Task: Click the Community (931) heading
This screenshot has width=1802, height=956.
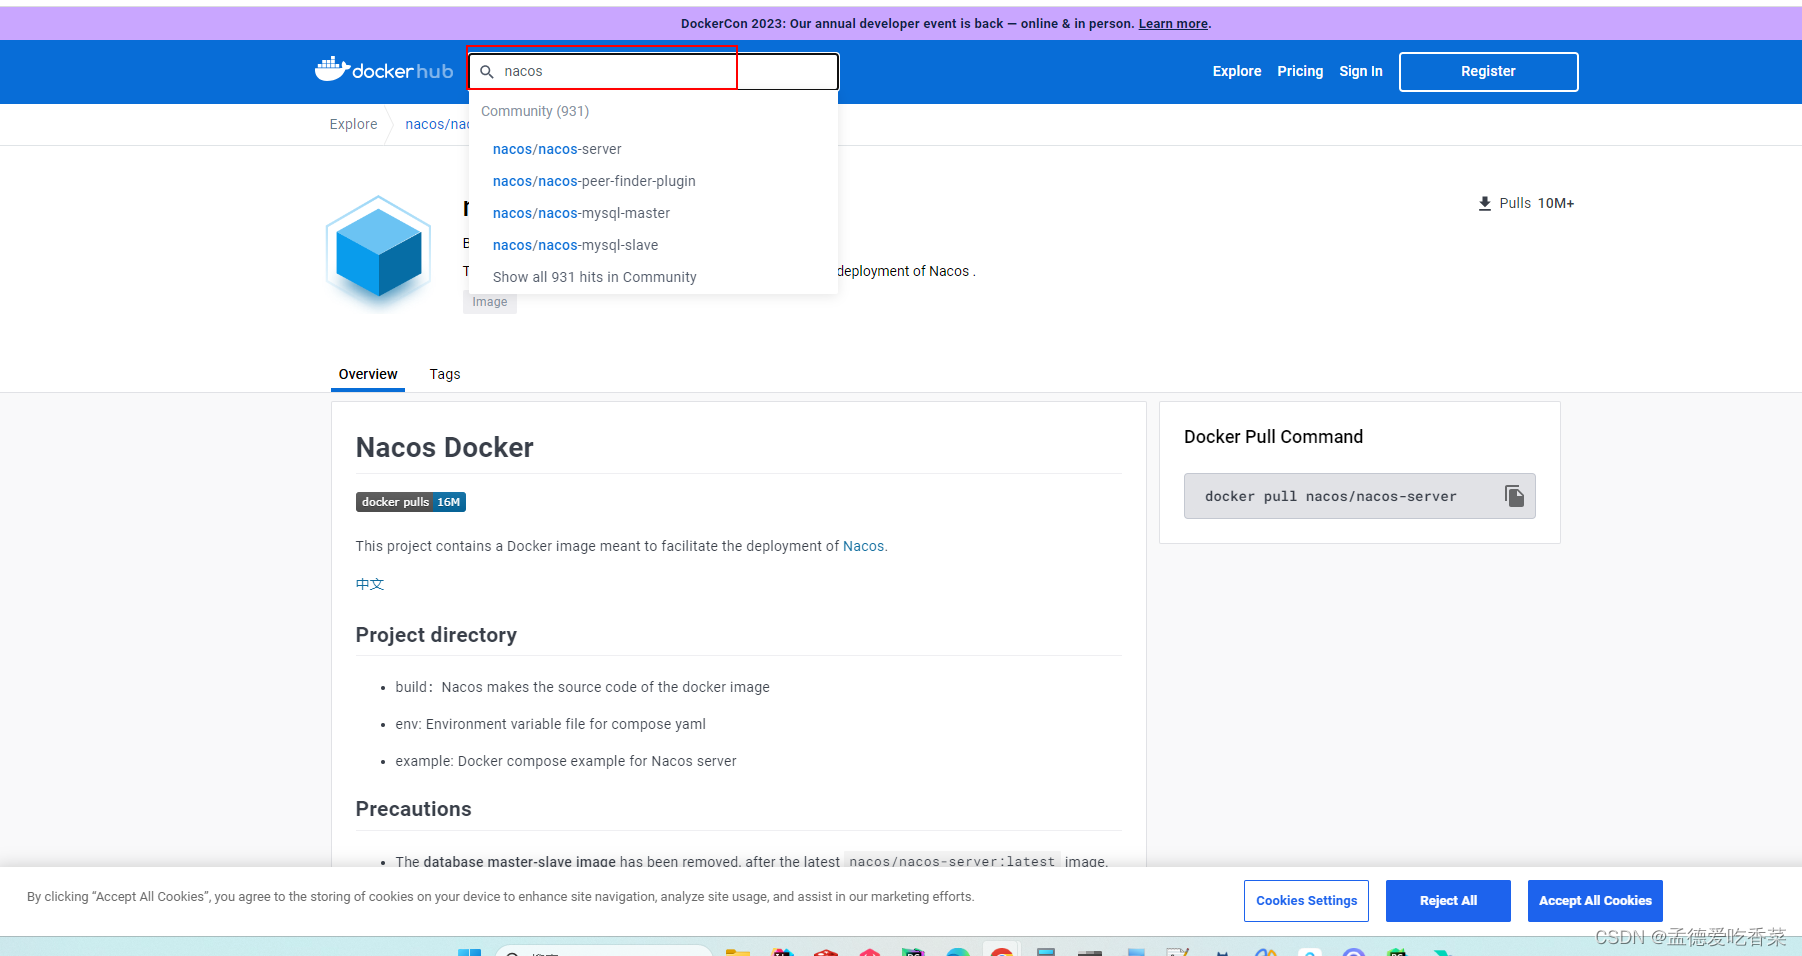Action: (x=535, y=111)
